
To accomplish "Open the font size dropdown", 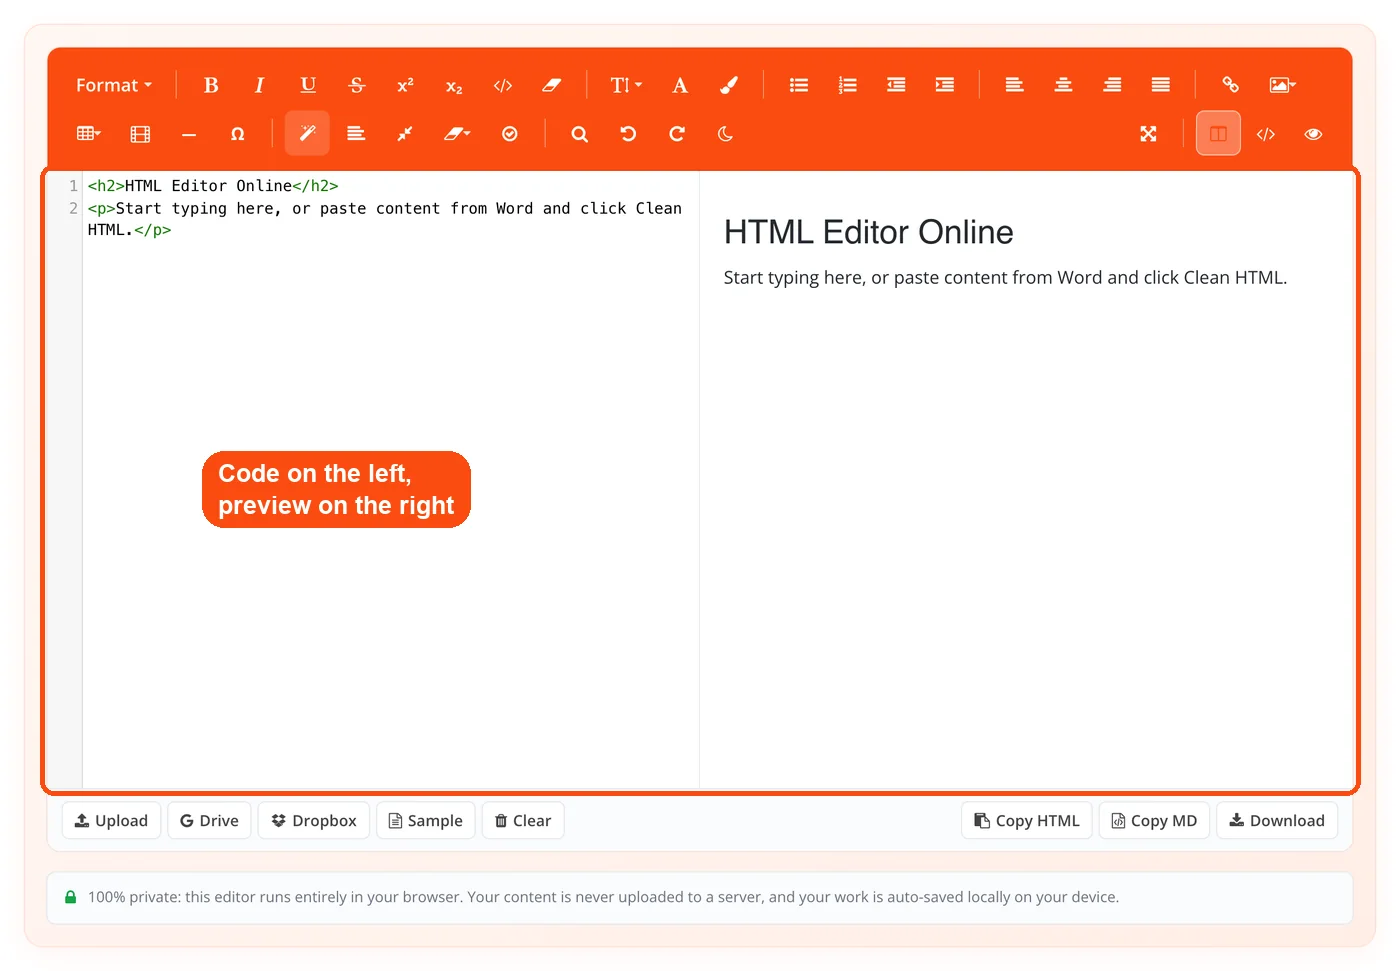I will [x=626, y=85].
